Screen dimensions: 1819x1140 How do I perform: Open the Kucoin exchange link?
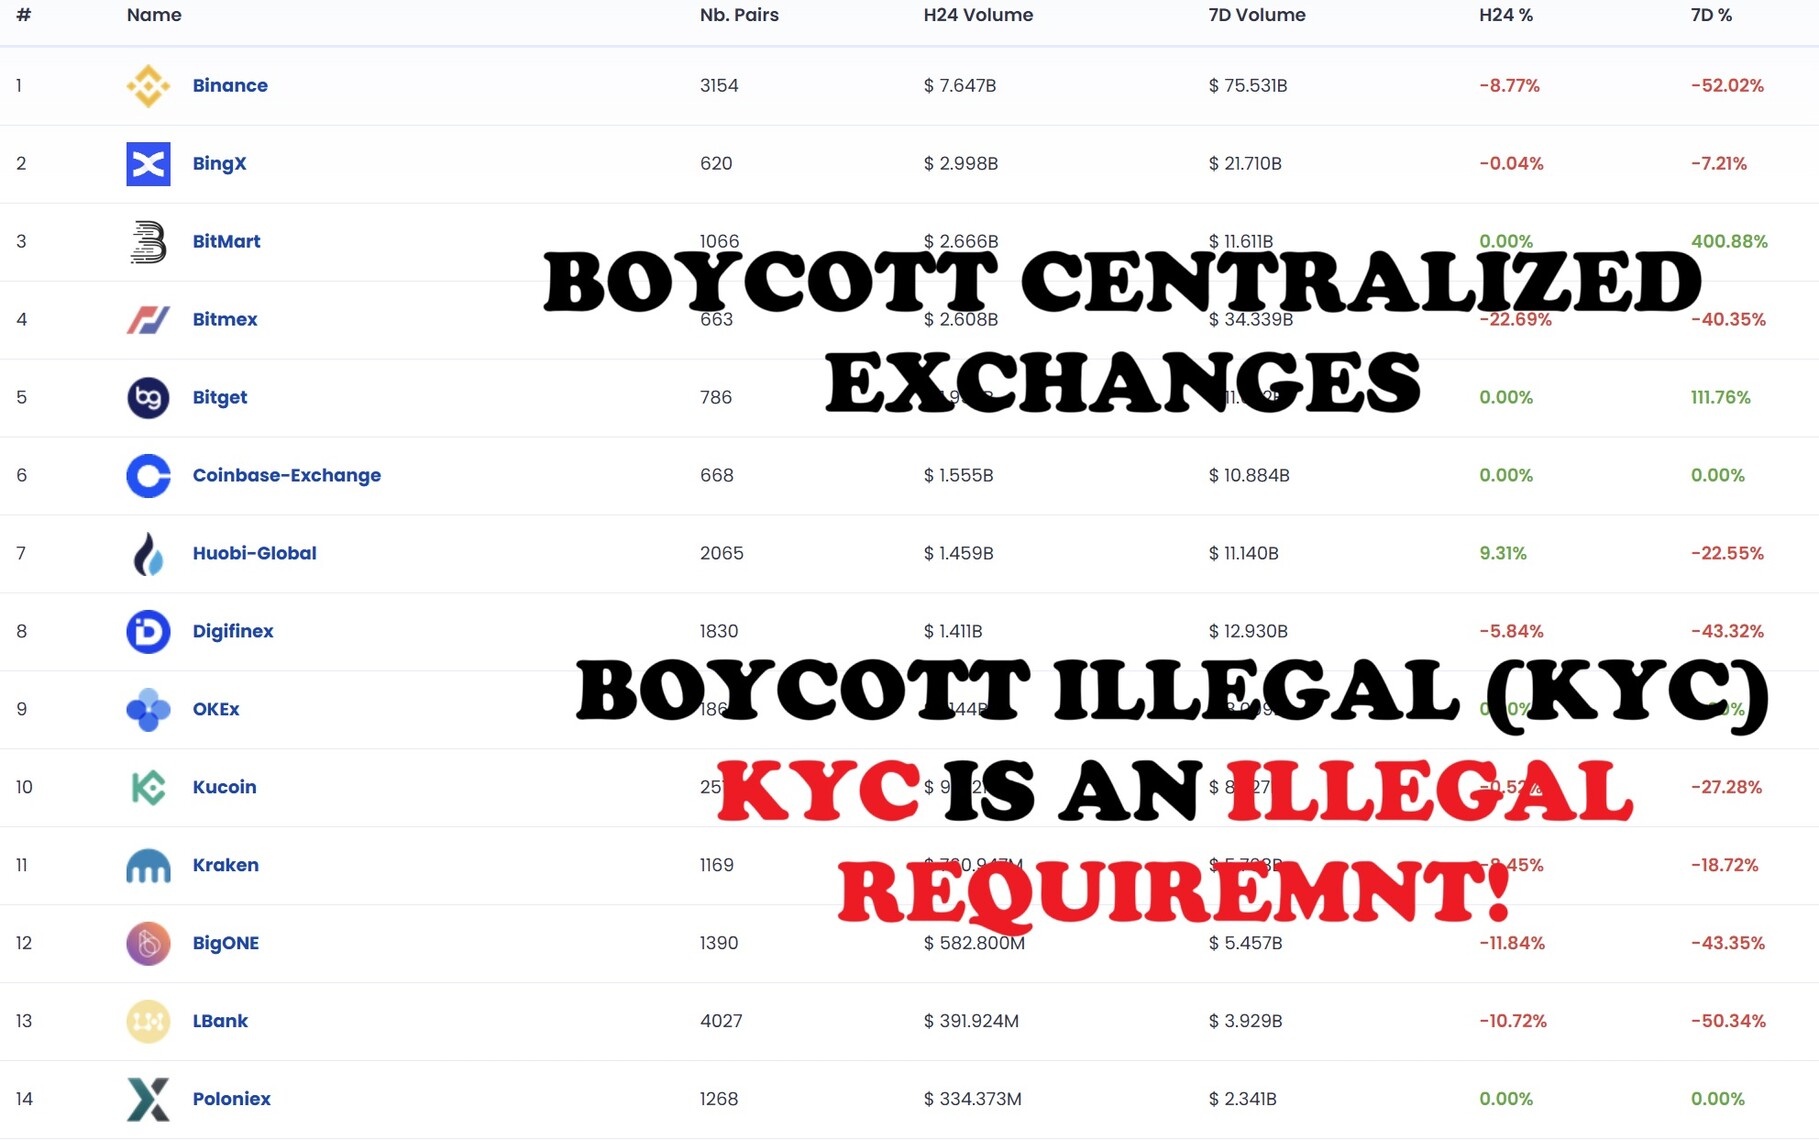click(224, 787)
